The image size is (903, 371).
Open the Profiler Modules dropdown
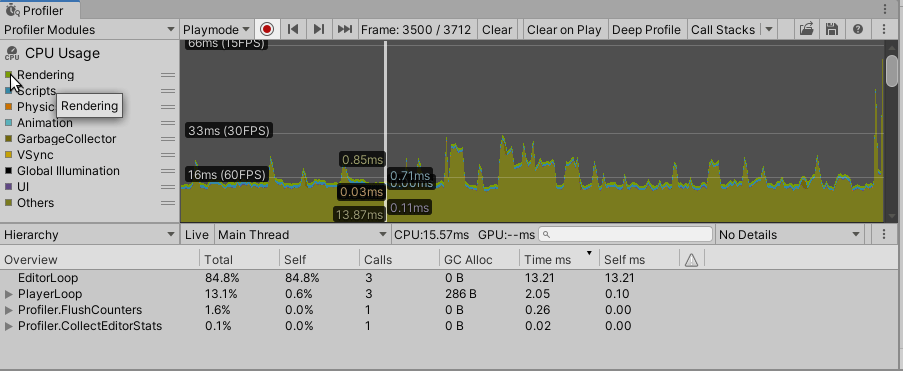point(89,29)
